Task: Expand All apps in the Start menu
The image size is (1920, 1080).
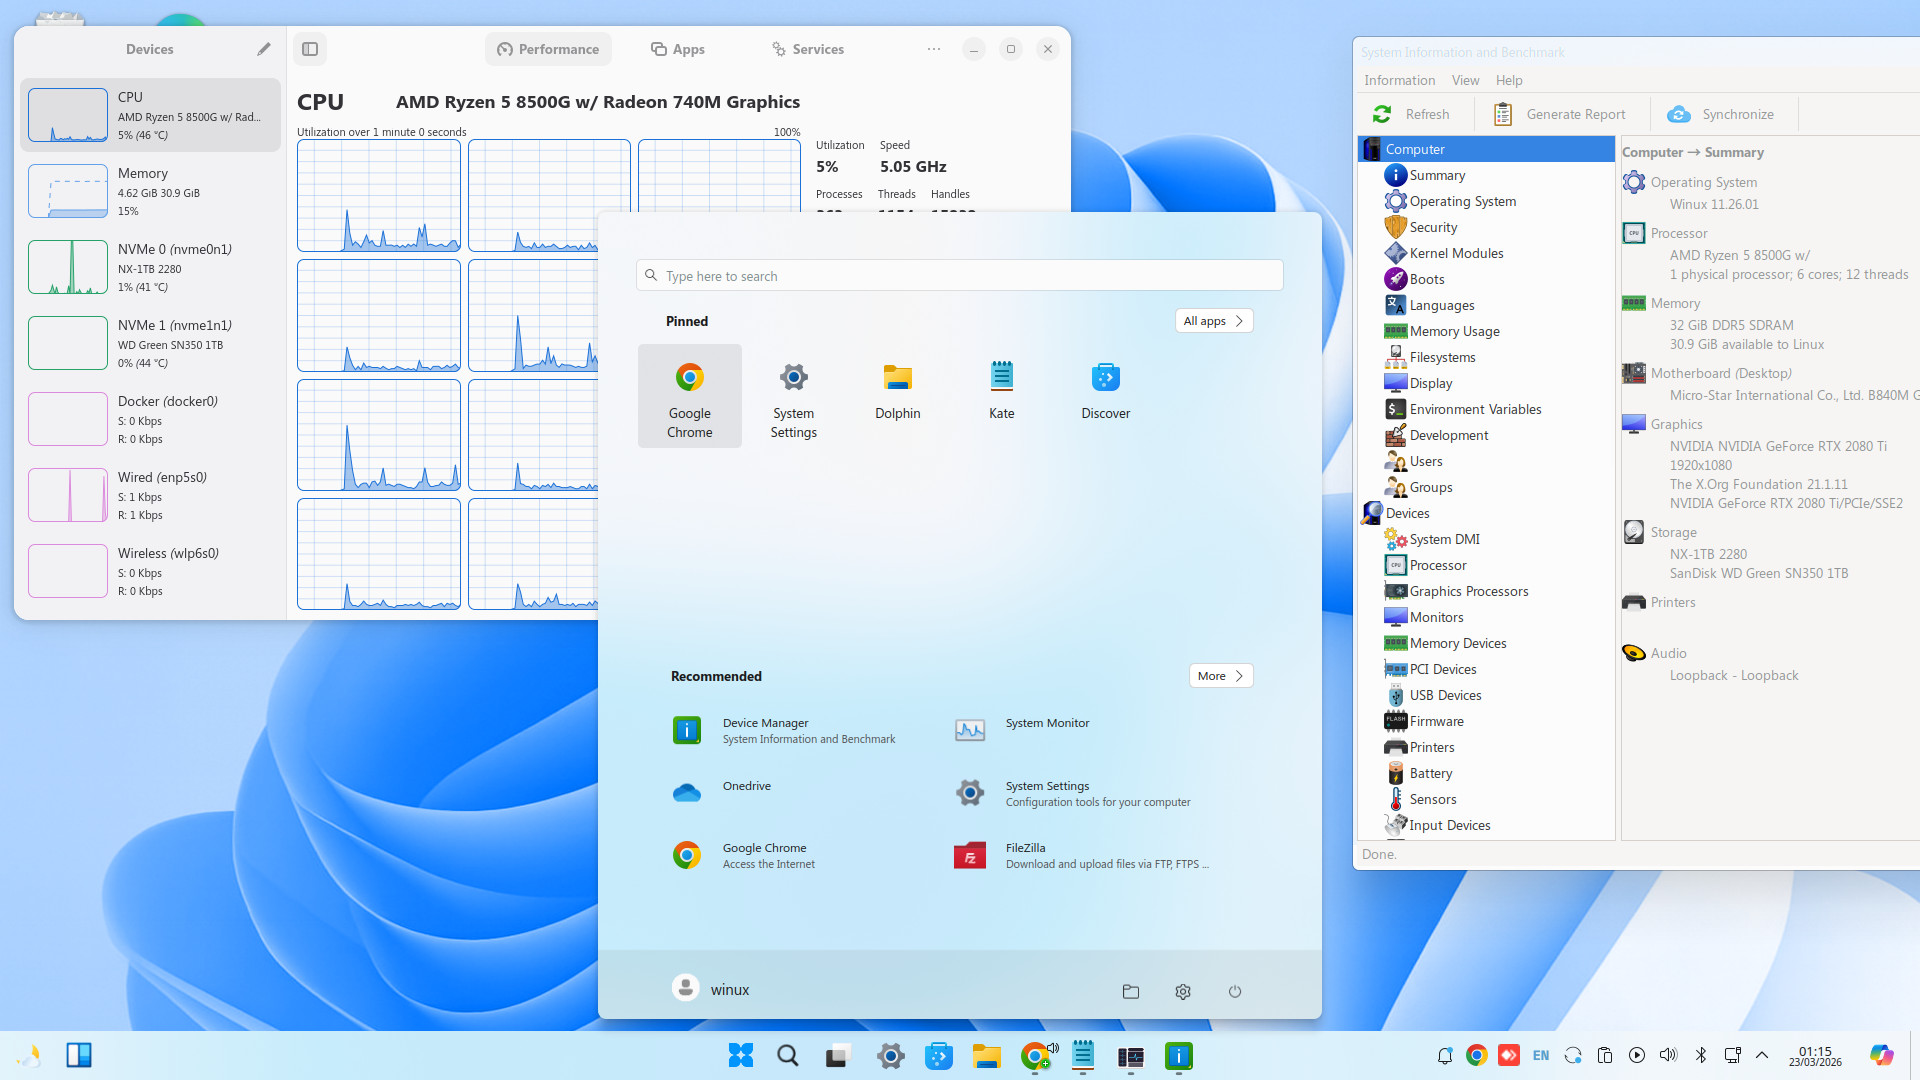Action: [1213, 320]
